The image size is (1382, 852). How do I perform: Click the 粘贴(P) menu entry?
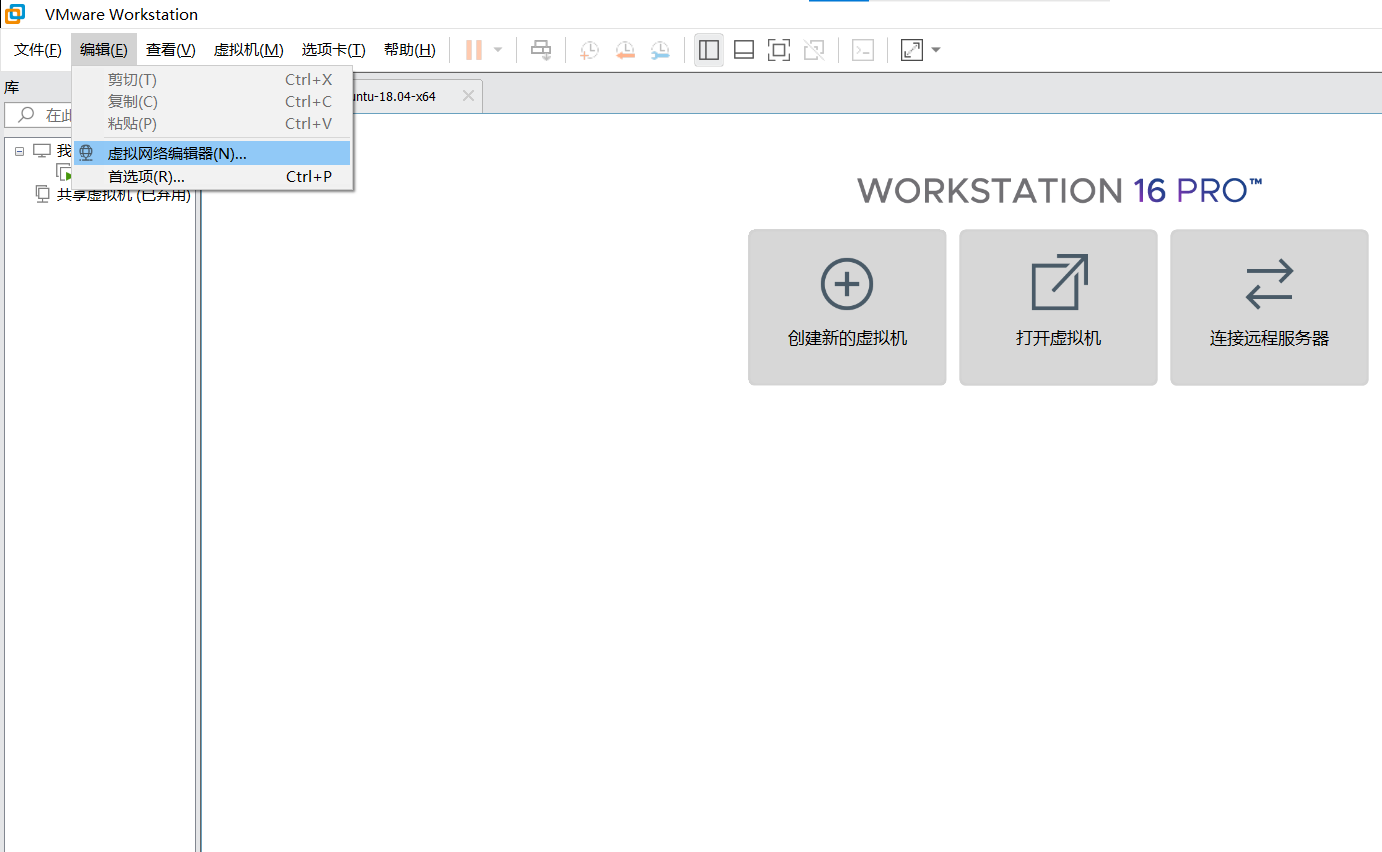212,124
